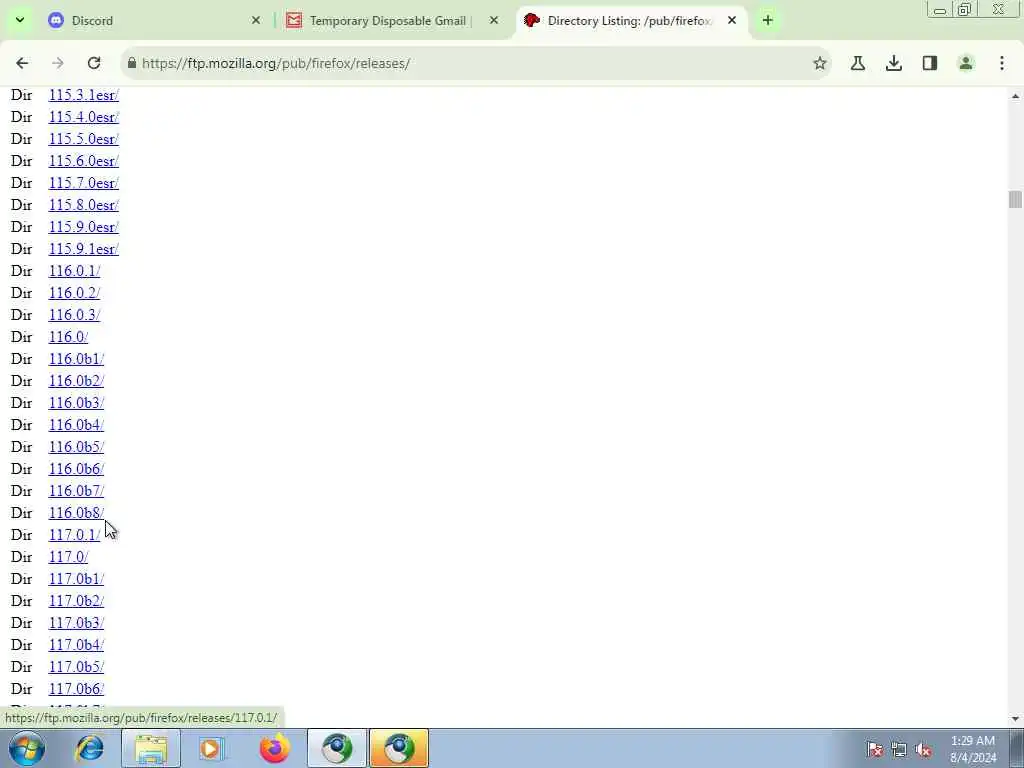Open the 115.6.0esr/ directory link
This screenshot has width=1024, height=768.
tap(84, 161)
